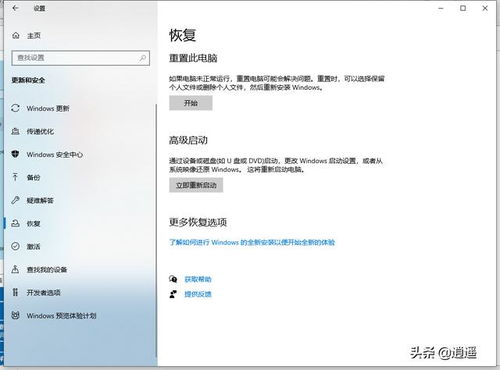Click the 更新和安全 sidebar heading
500x370 pixels.
(28, 80)
